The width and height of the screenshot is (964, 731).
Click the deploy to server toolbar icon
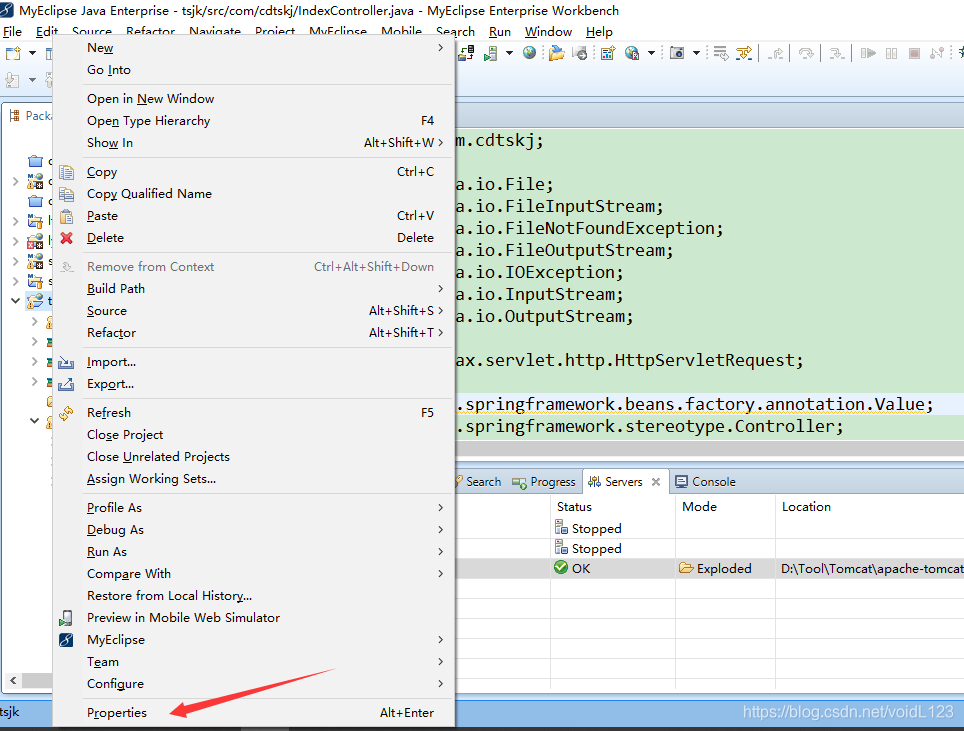pyautogui.click(x=467, y=53)
